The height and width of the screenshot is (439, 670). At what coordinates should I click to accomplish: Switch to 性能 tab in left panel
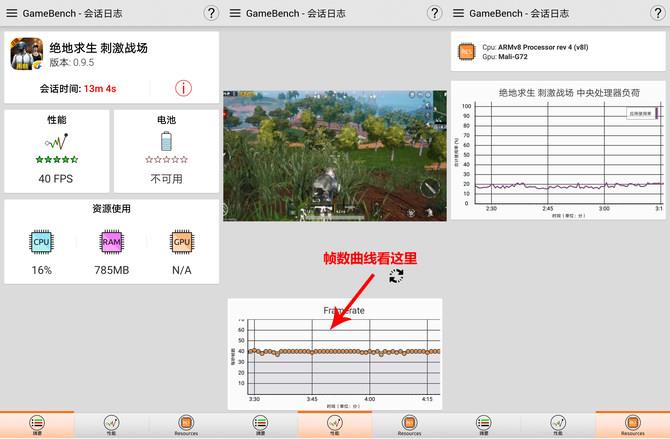click(111, 425)
